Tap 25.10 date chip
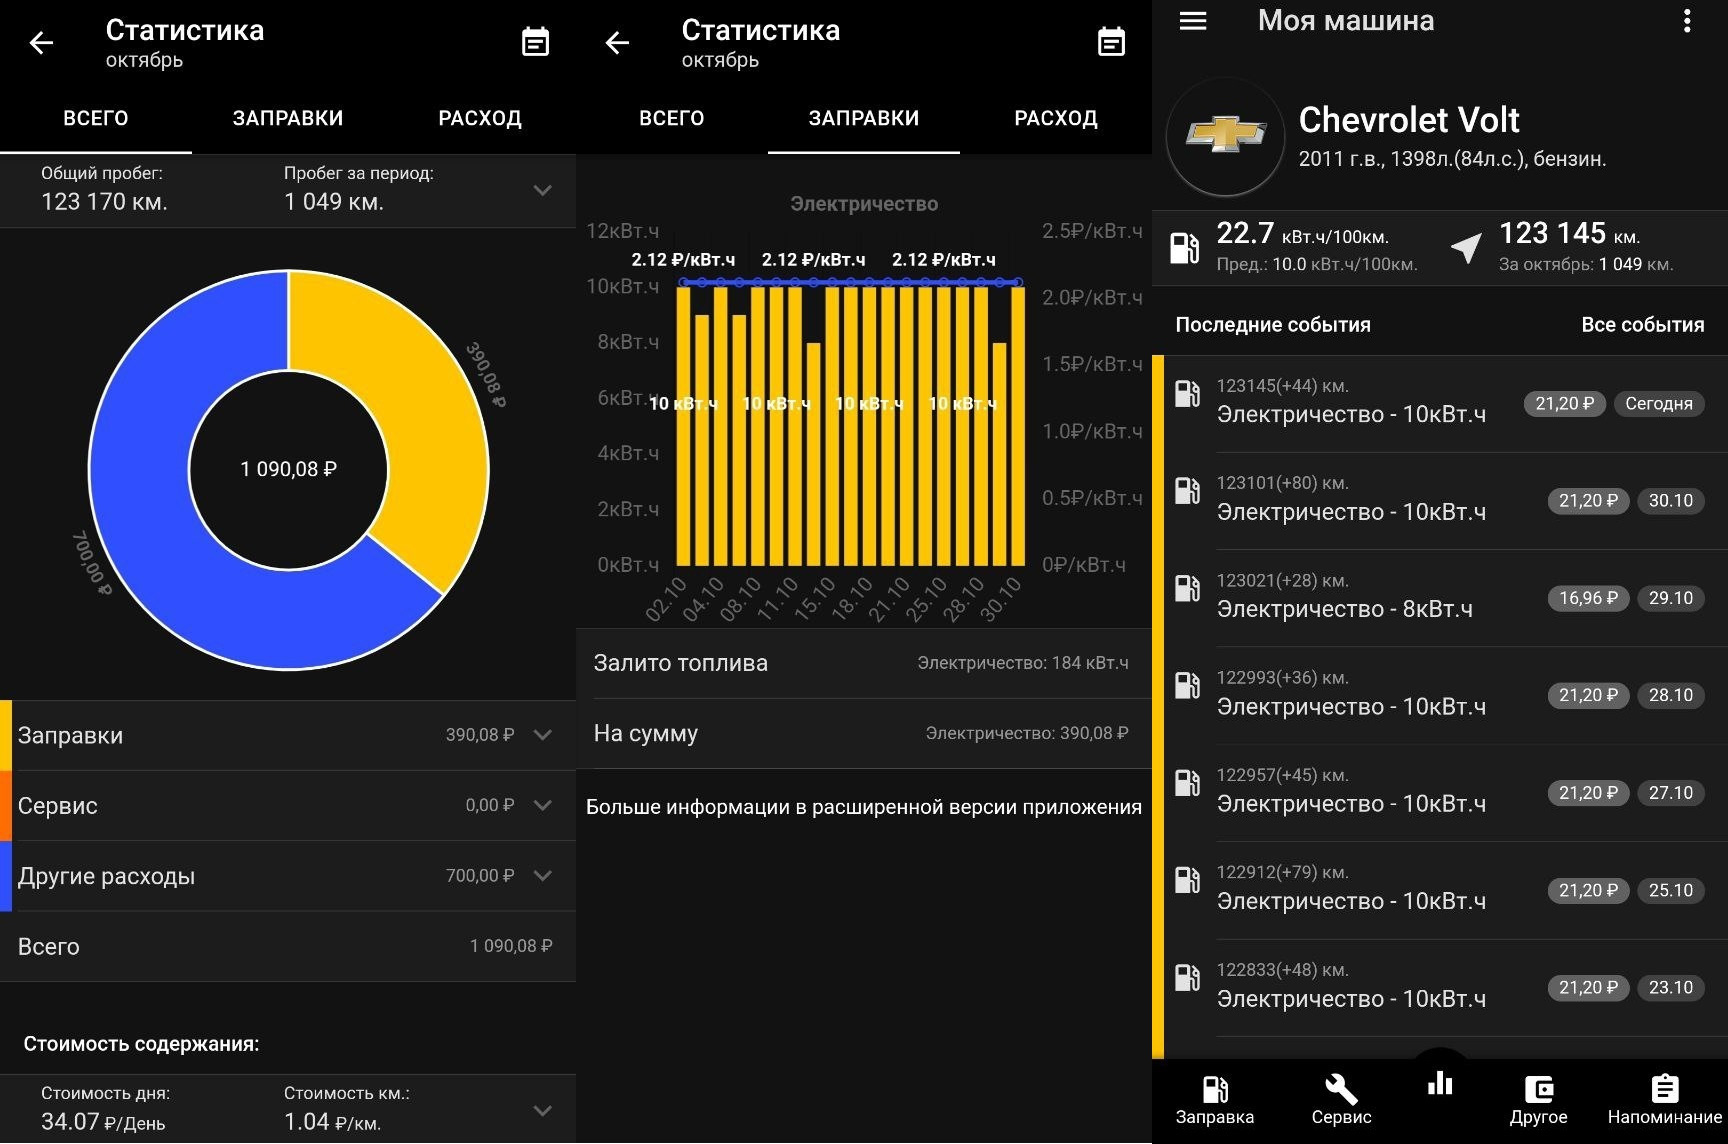Screen dimensions: 1728x1144 click(1670, 890)
